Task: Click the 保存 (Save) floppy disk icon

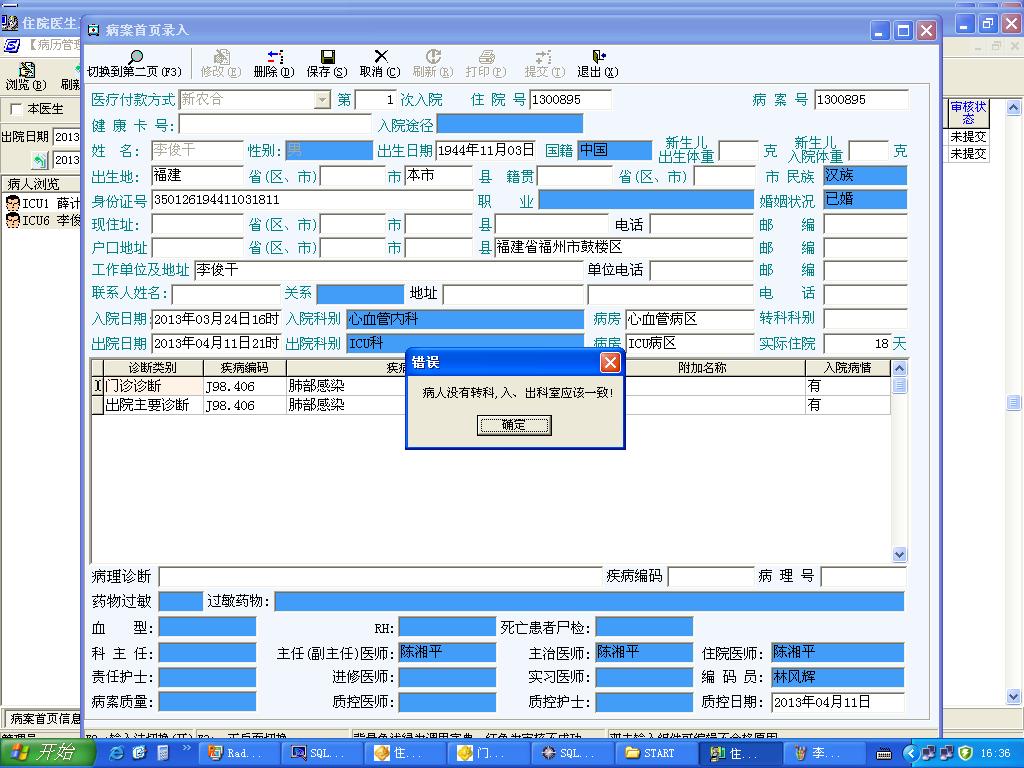Action: point(327,58)
